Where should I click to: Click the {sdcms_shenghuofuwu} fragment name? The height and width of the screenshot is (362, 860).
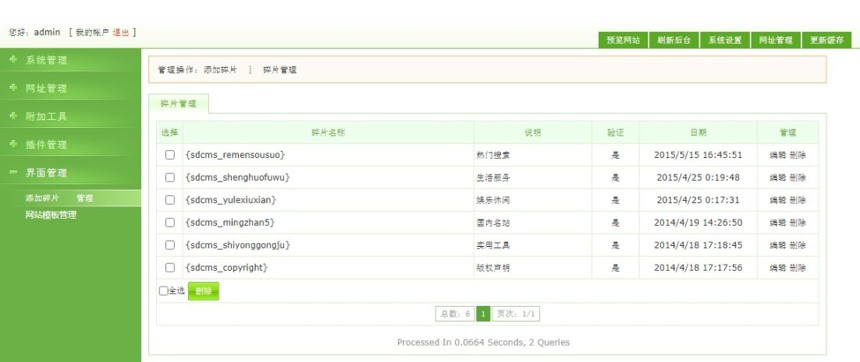[237, 178]
